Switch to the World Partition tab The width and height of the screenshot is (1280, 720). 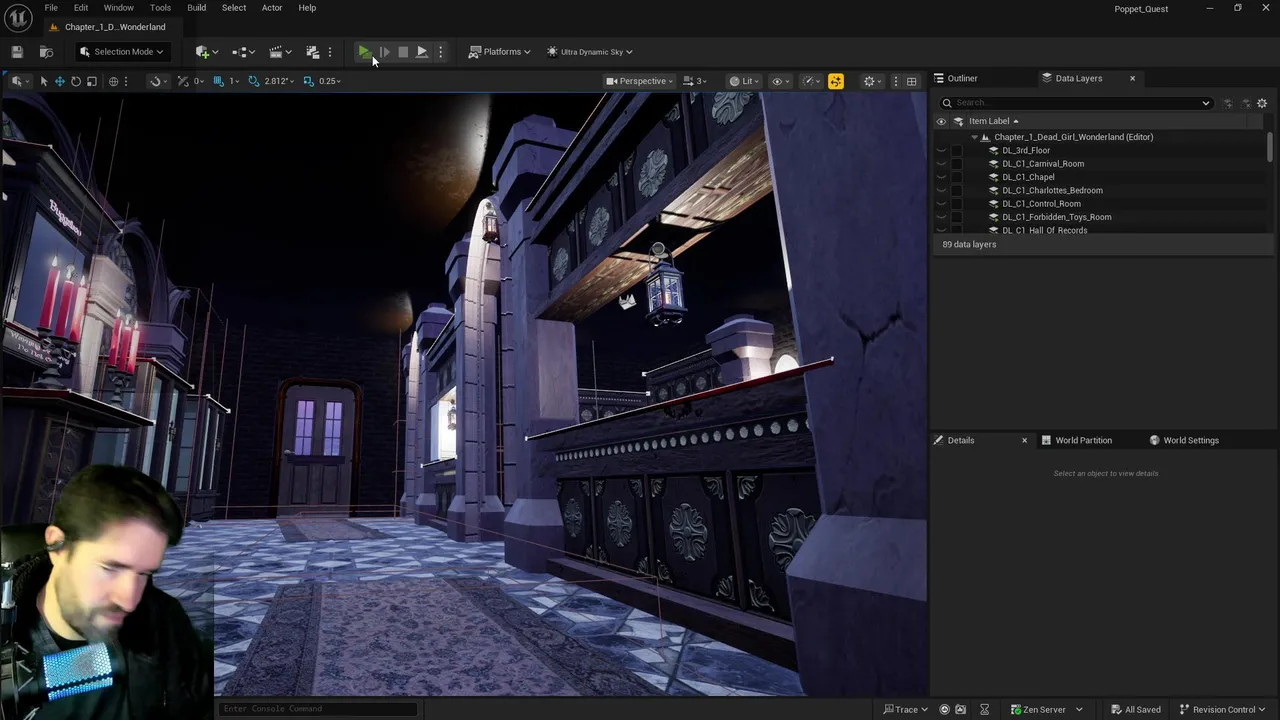point(1076,440)
